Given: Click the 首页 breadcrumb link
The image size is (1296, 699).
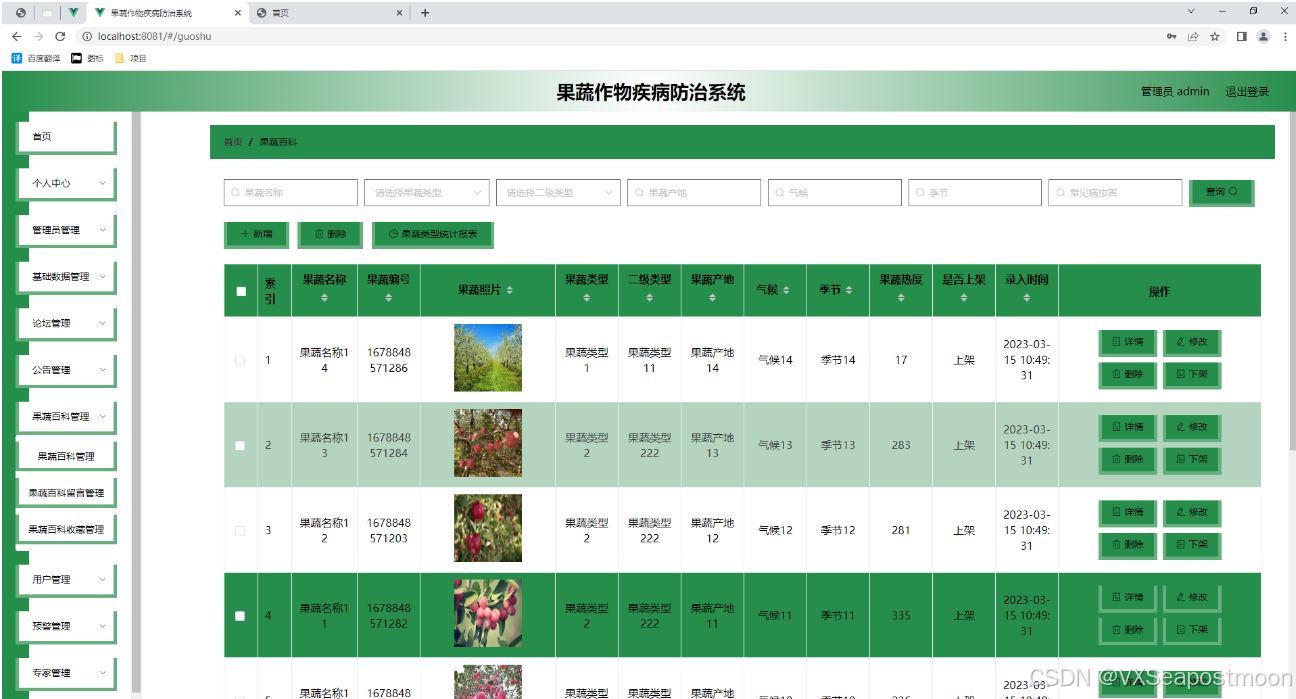Looking at the screenshot, I should 232,141.
